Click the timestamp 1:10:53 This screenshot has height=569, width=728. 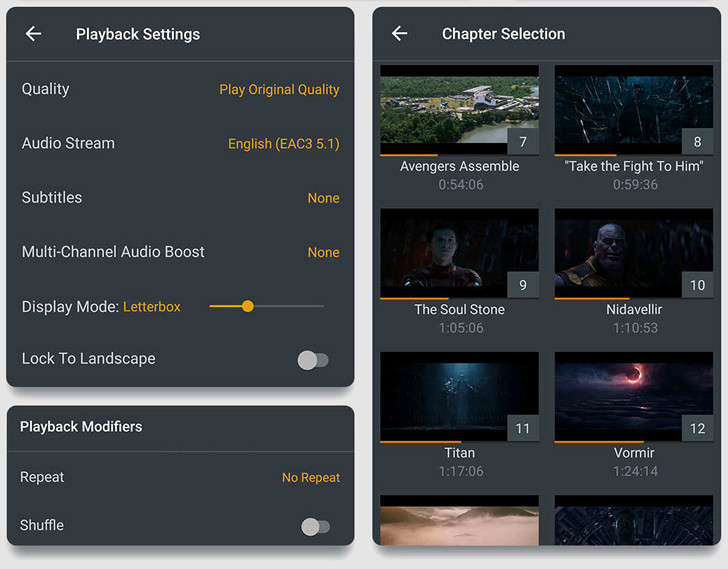pyautogui.click(x=635, y=328)
